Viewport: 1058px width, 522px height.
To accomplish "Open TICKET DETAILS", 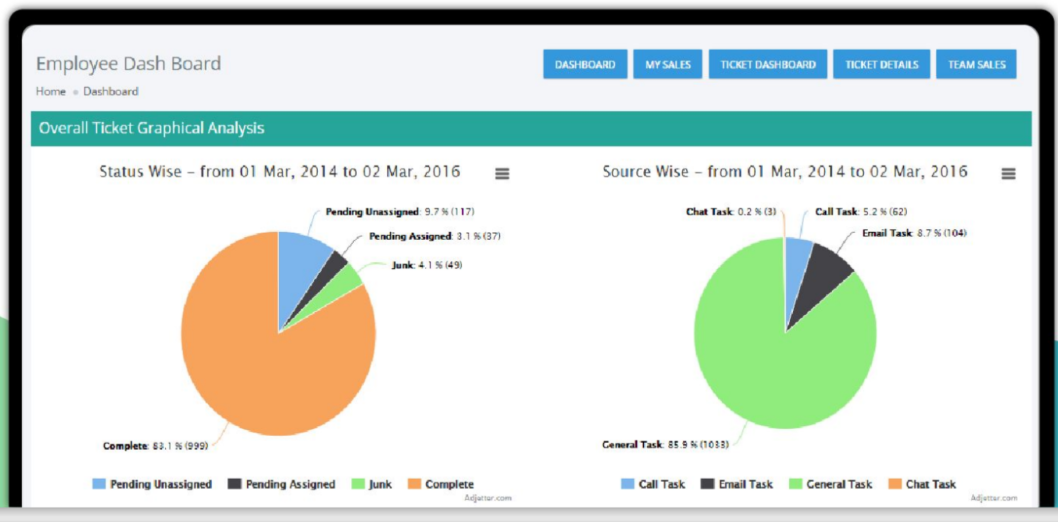I will (x=881, y=65).
